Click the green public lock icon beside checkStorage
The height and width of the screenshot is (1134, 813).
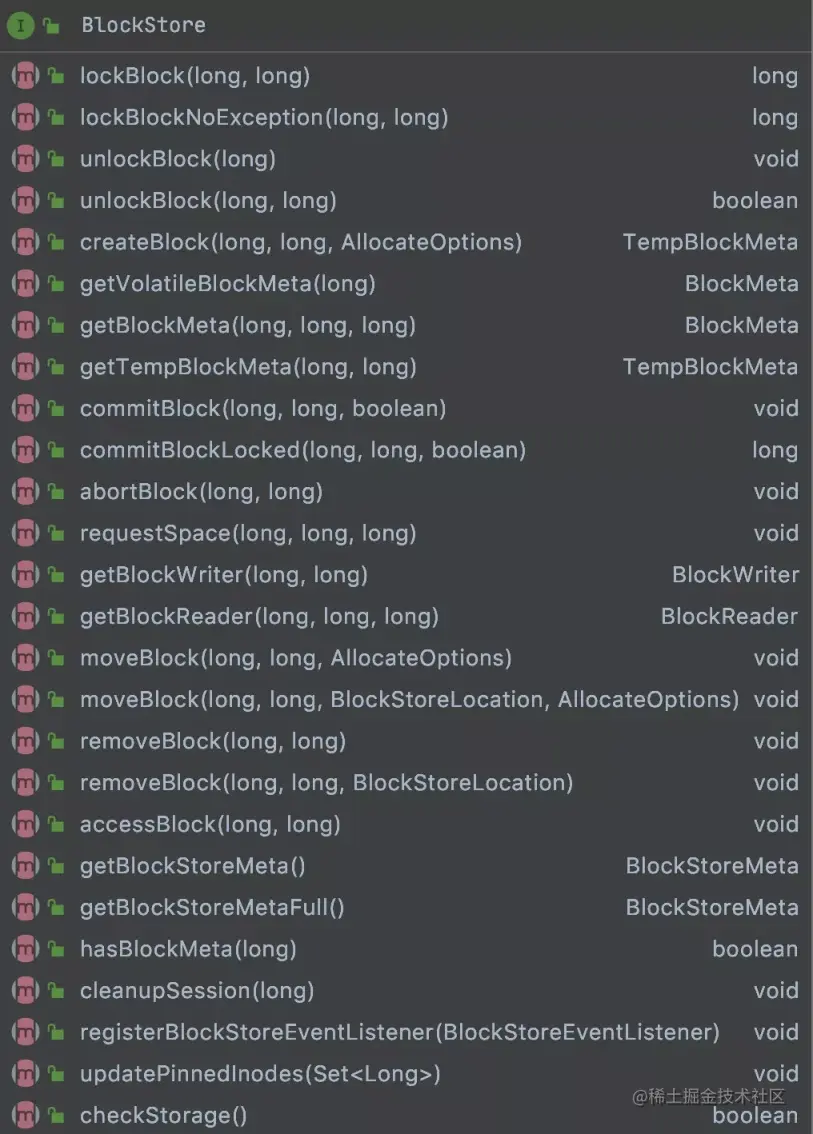(x=55, y=1116)
